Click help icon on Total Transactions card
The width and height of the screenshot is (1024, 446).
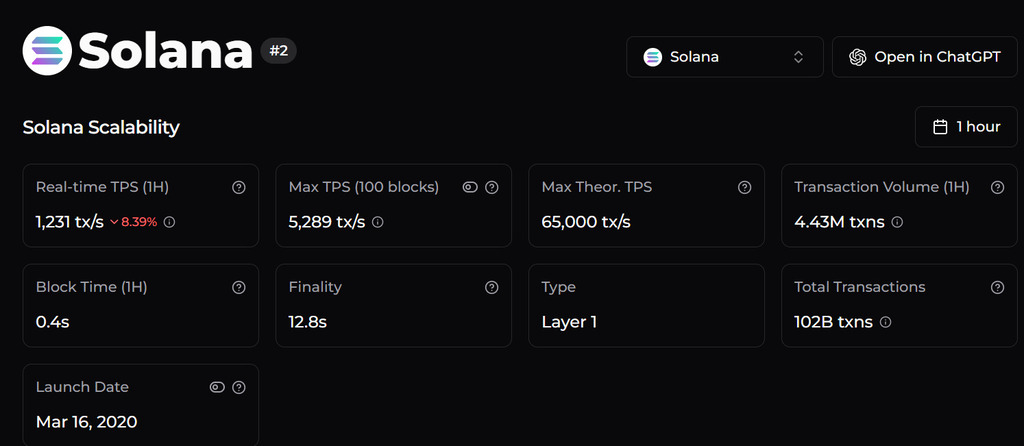tap(997, 287)
